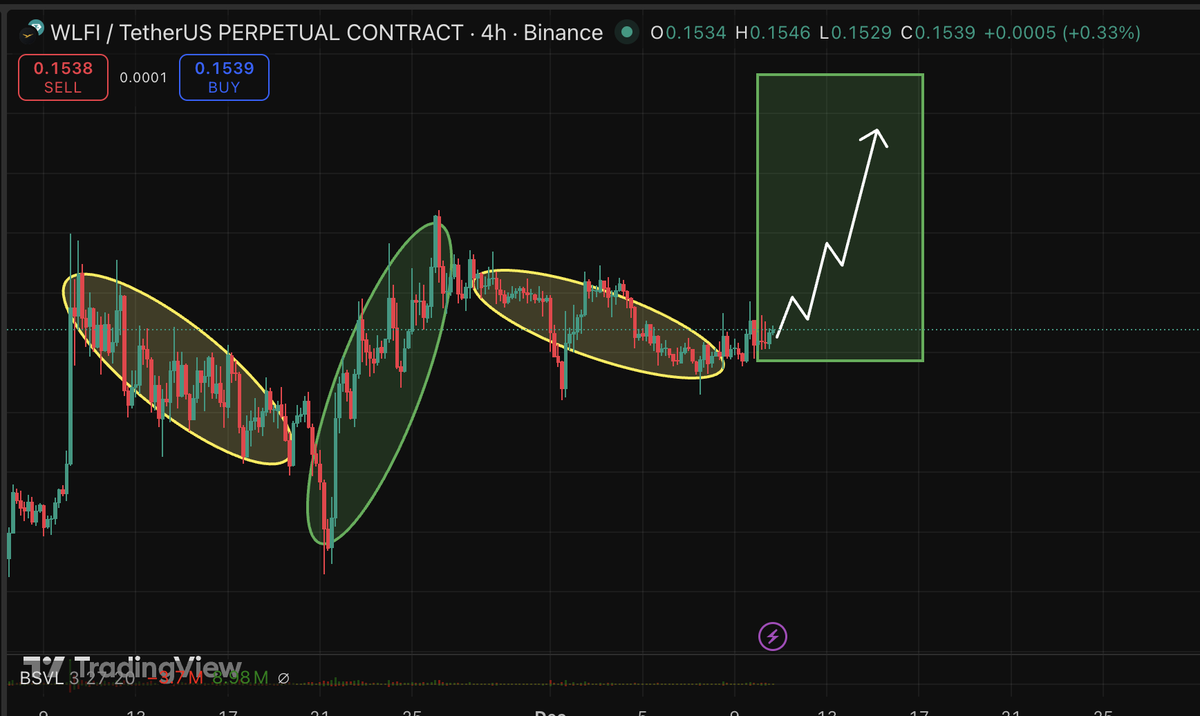Screen dimensions: 1200x716
Task: Select the BSVL indicator legend label
Action: [x=43, y=679]
